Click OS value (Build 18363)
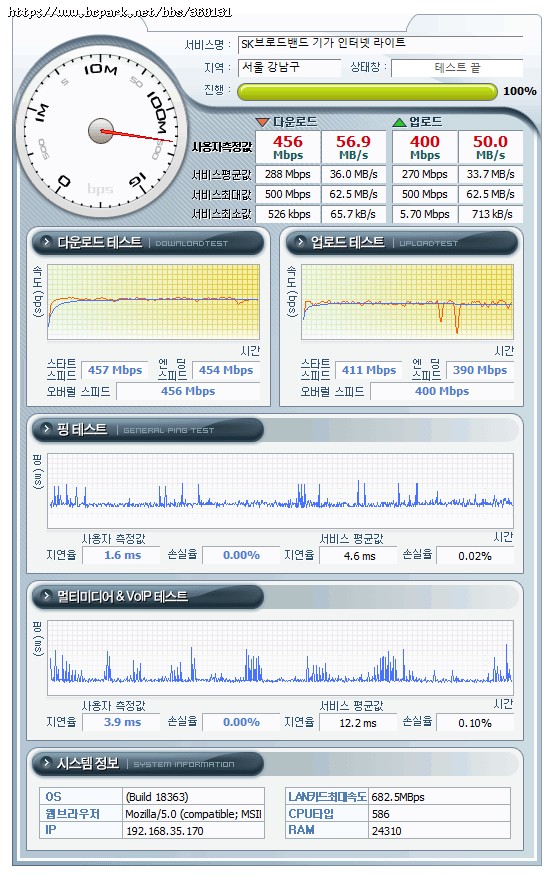Viewport: 549px width, 876px height. 193,797
